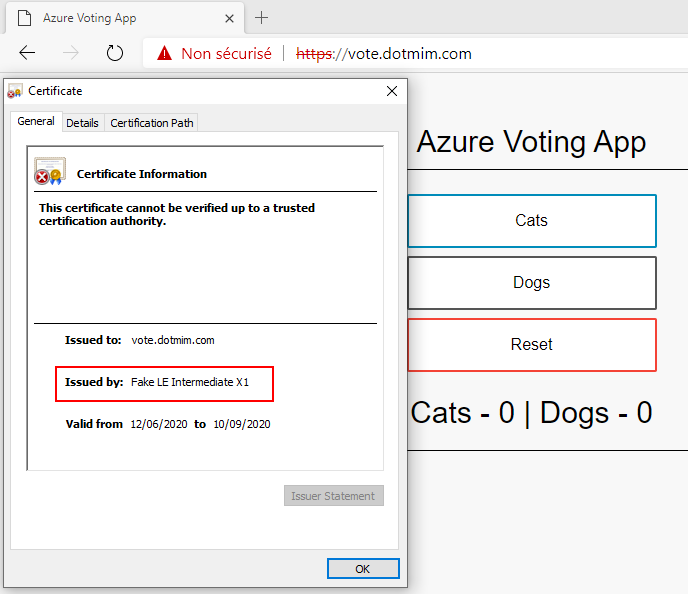Viewport: 688px width, 594px height.
Task: Click the browser back arrow
Action: 27,53
